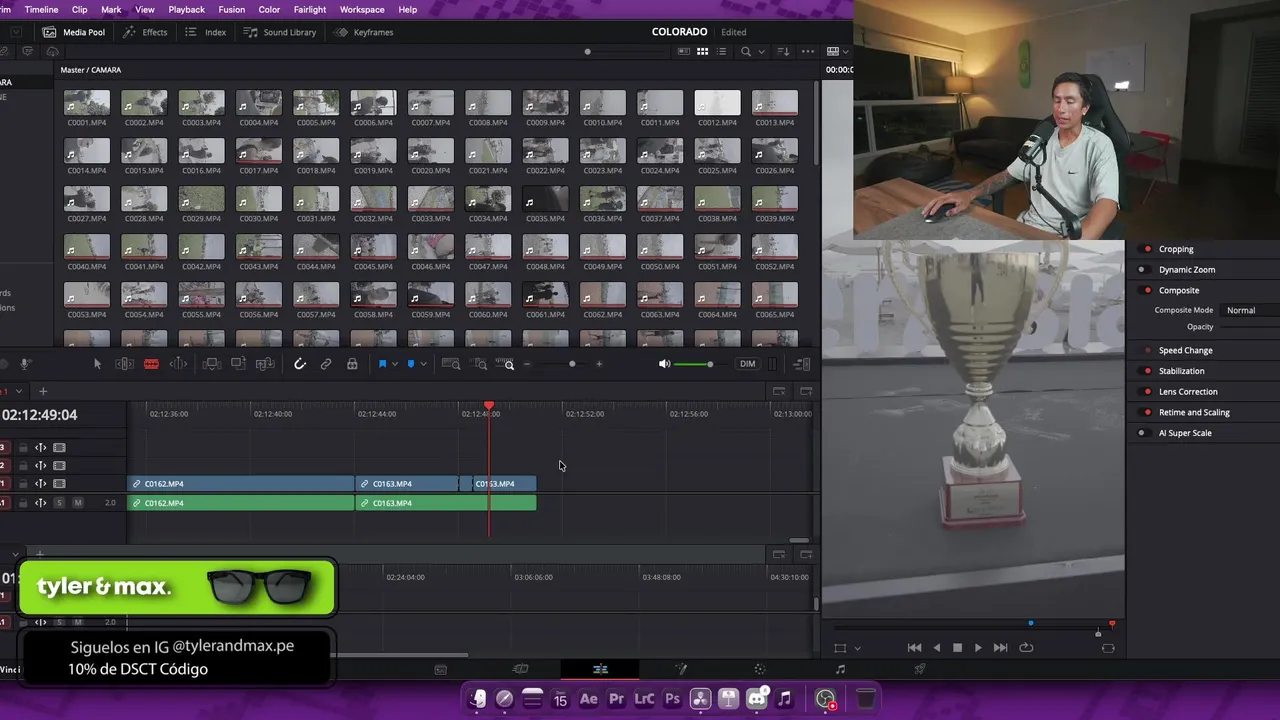Click the detail zoom icon
Viewport: 1280px width, 720px height.
(480, 364)
